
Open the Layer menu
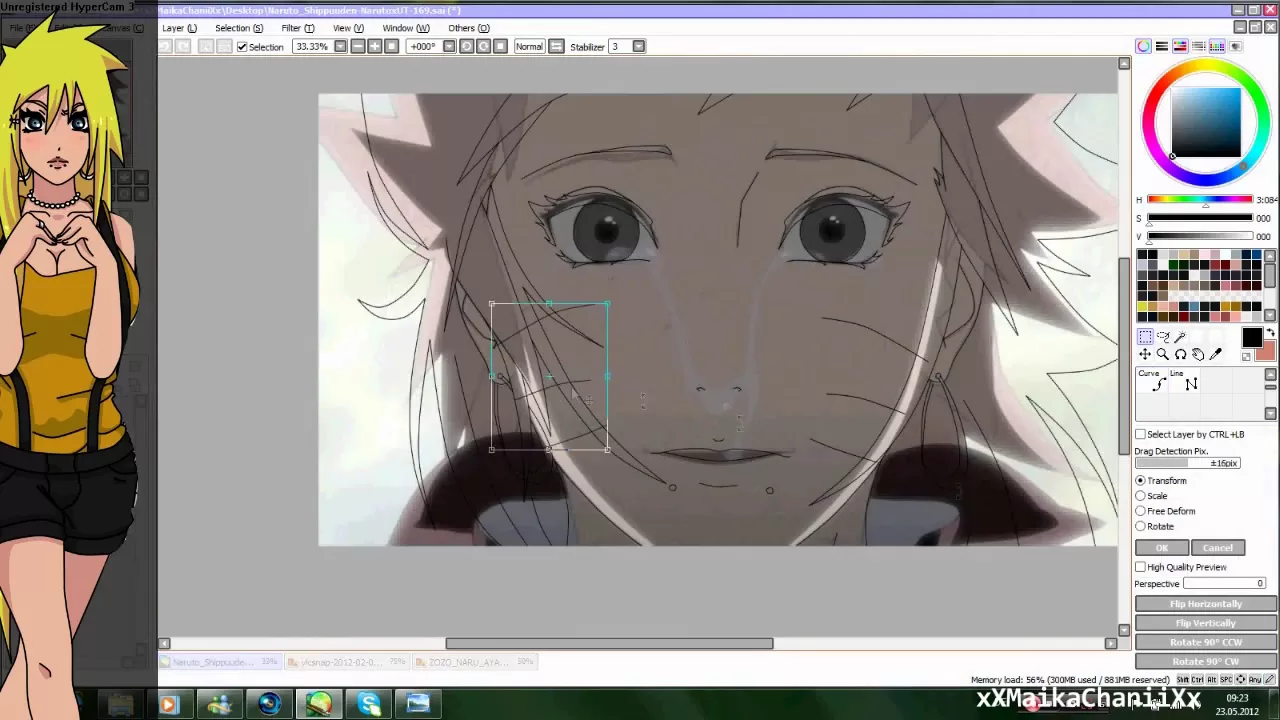[179, 28]
